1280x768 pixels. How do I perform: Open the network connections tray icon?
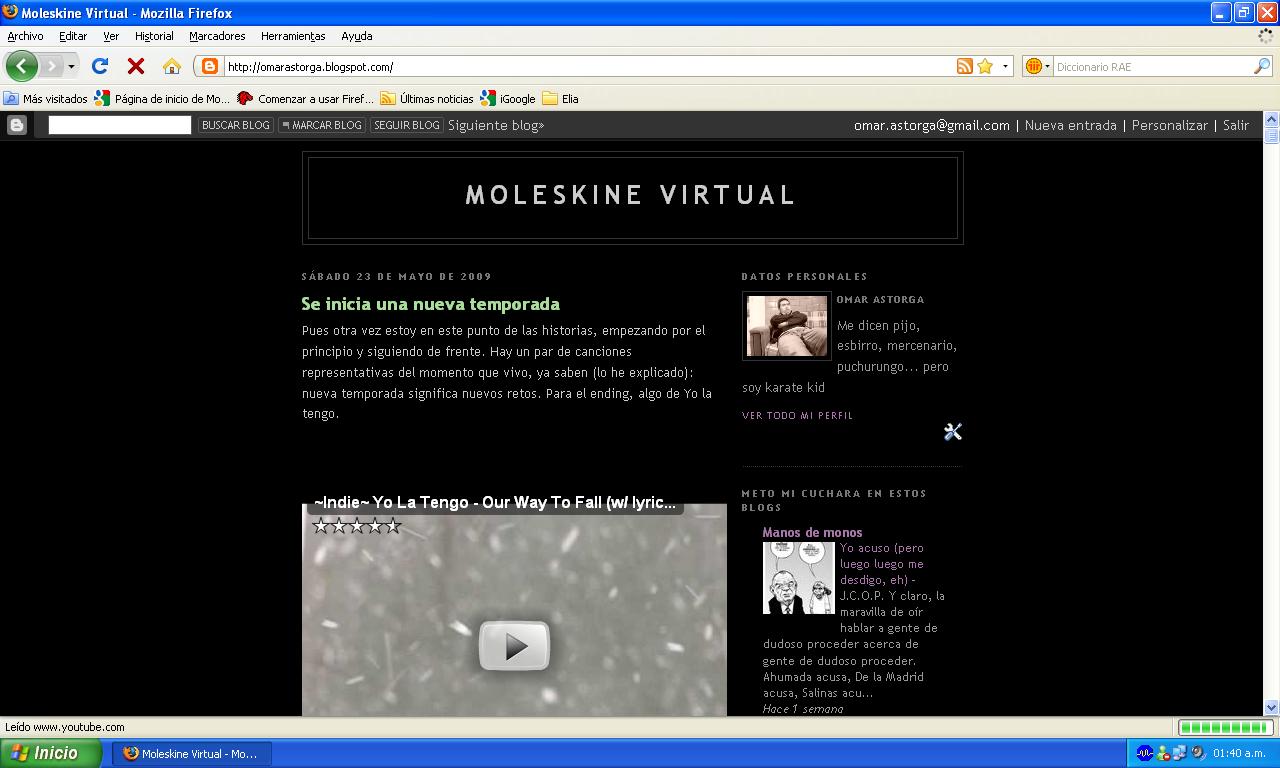(x=1180, y=753)
